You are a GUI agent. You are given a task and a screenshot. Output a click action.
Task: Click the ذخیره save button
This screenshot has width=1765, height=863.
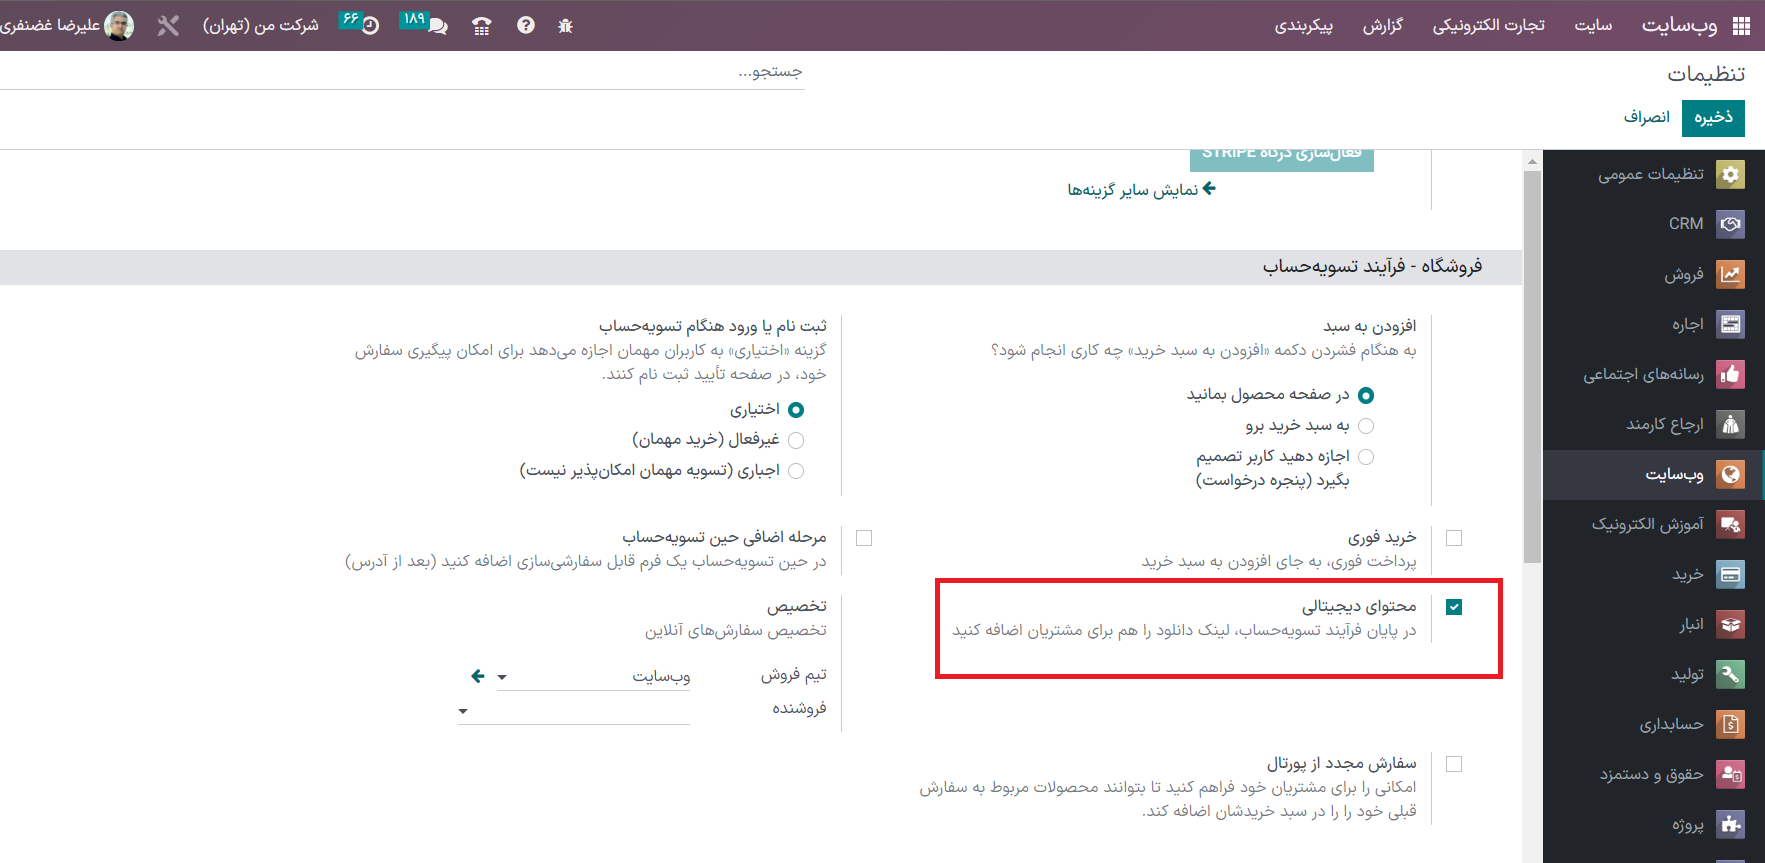click(x=1713, y=117)
